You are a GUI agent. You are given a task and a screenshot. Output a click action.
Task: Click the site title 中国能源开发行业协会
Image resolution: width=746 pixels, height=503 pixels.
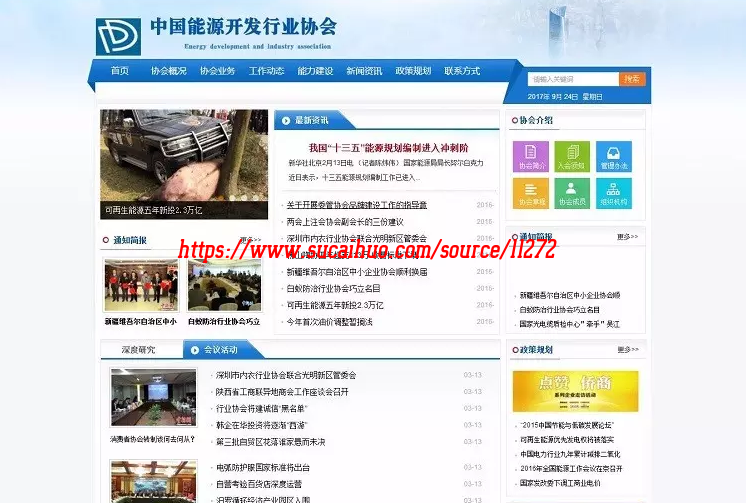tap(244, 27)
